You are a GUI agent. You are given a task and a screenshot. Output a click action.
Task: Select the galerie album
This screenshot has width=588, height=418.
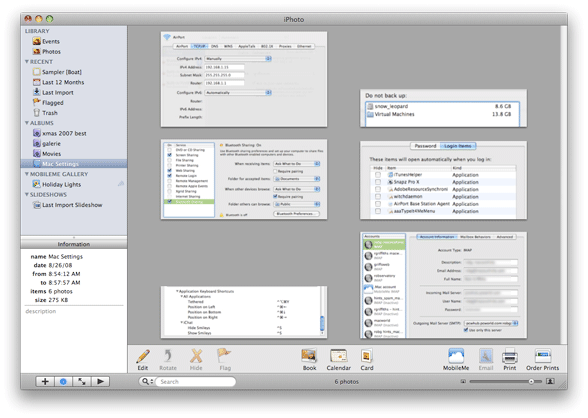46,143
